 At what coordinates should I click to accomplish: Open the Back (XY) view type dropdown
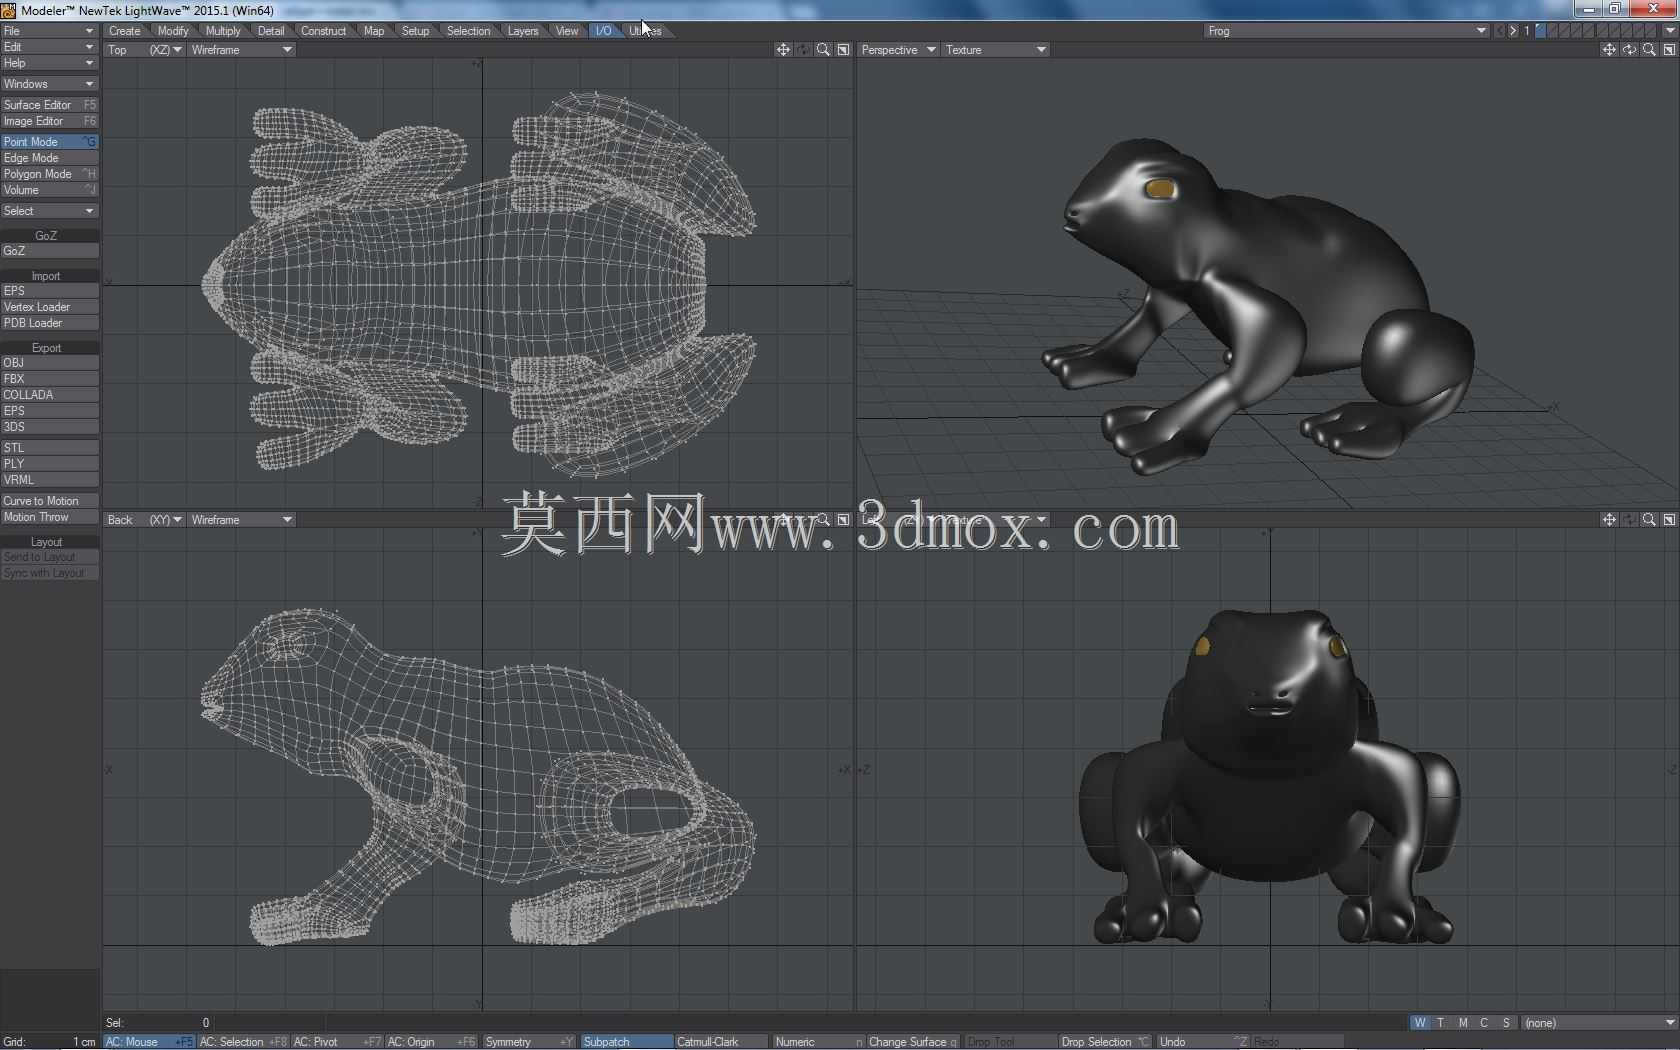coord(145,520)
